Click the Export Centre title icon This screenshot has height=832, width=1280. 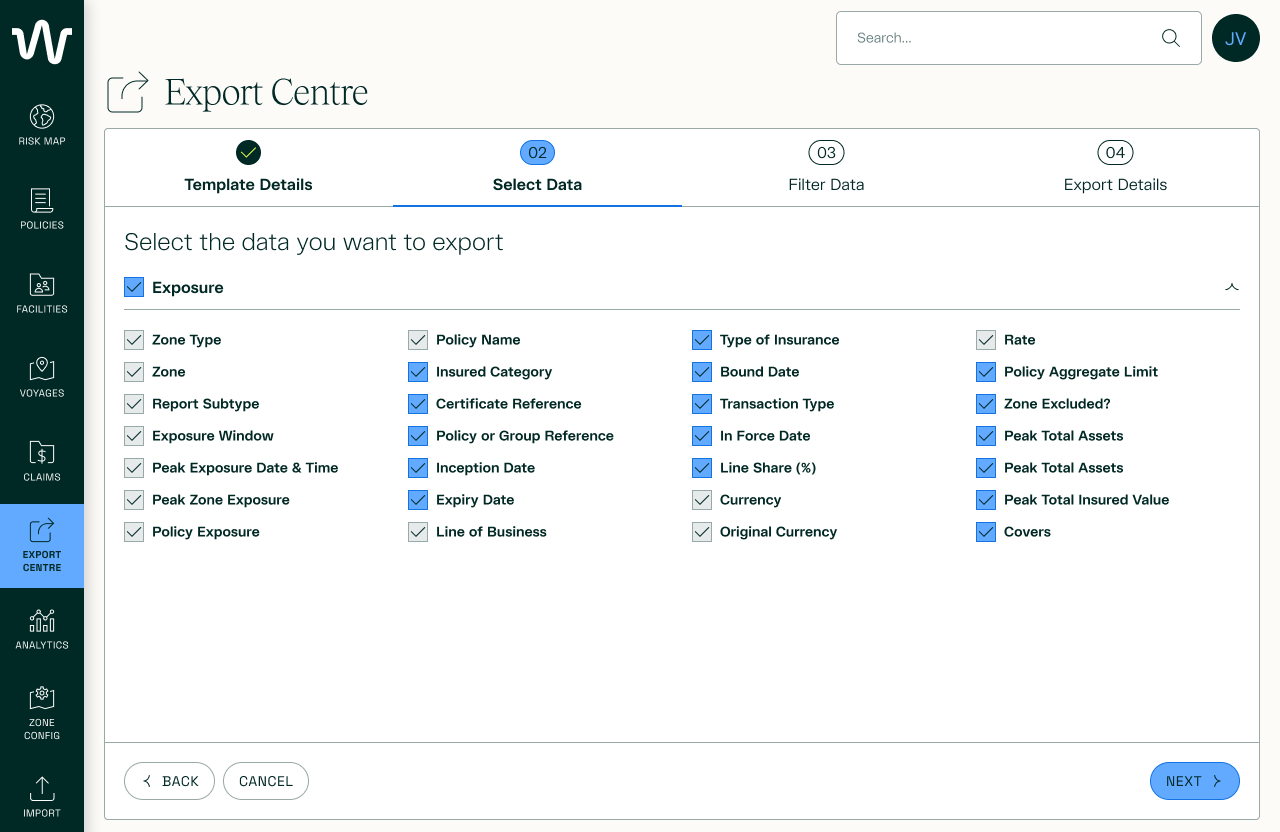coord(128,92)
